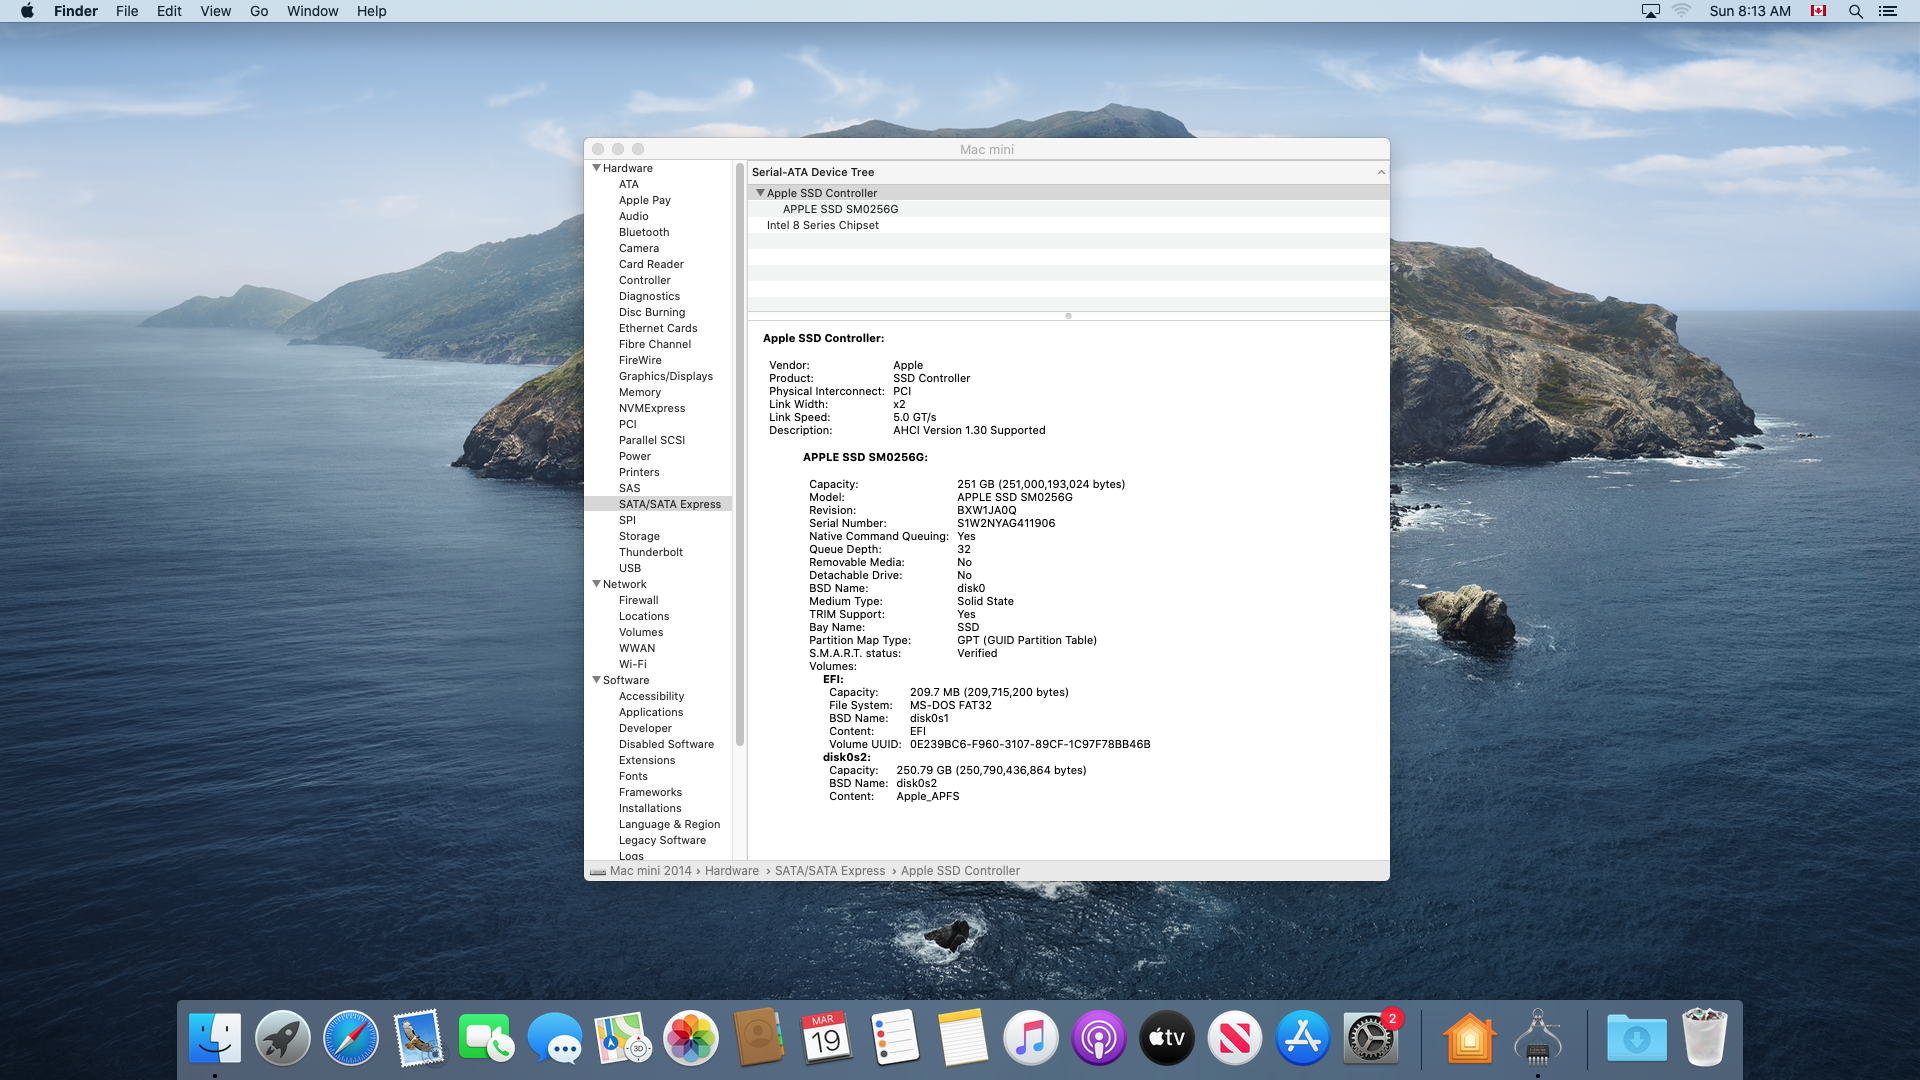Select Thunderbolt in the sidebar

pyautogui.click(x=650, y=552)
